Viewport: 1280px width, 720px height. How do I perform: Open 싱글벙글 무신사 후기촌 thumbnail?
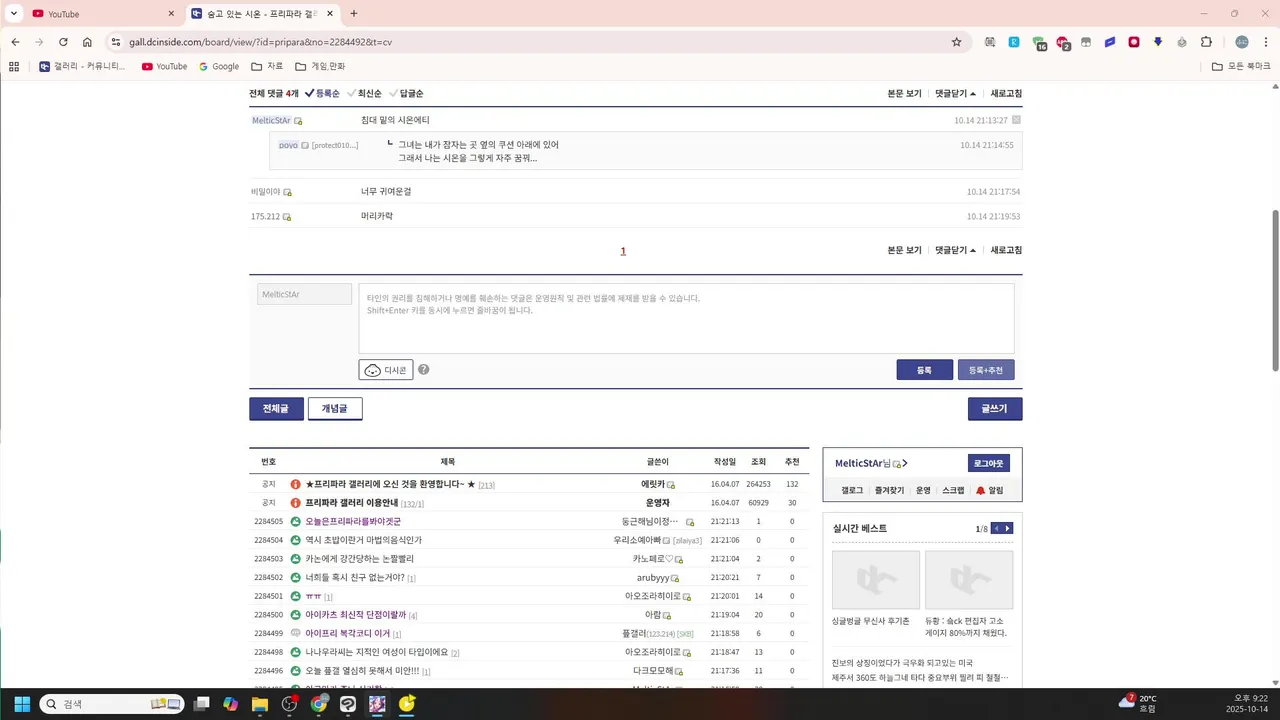(x=875, y=580)
